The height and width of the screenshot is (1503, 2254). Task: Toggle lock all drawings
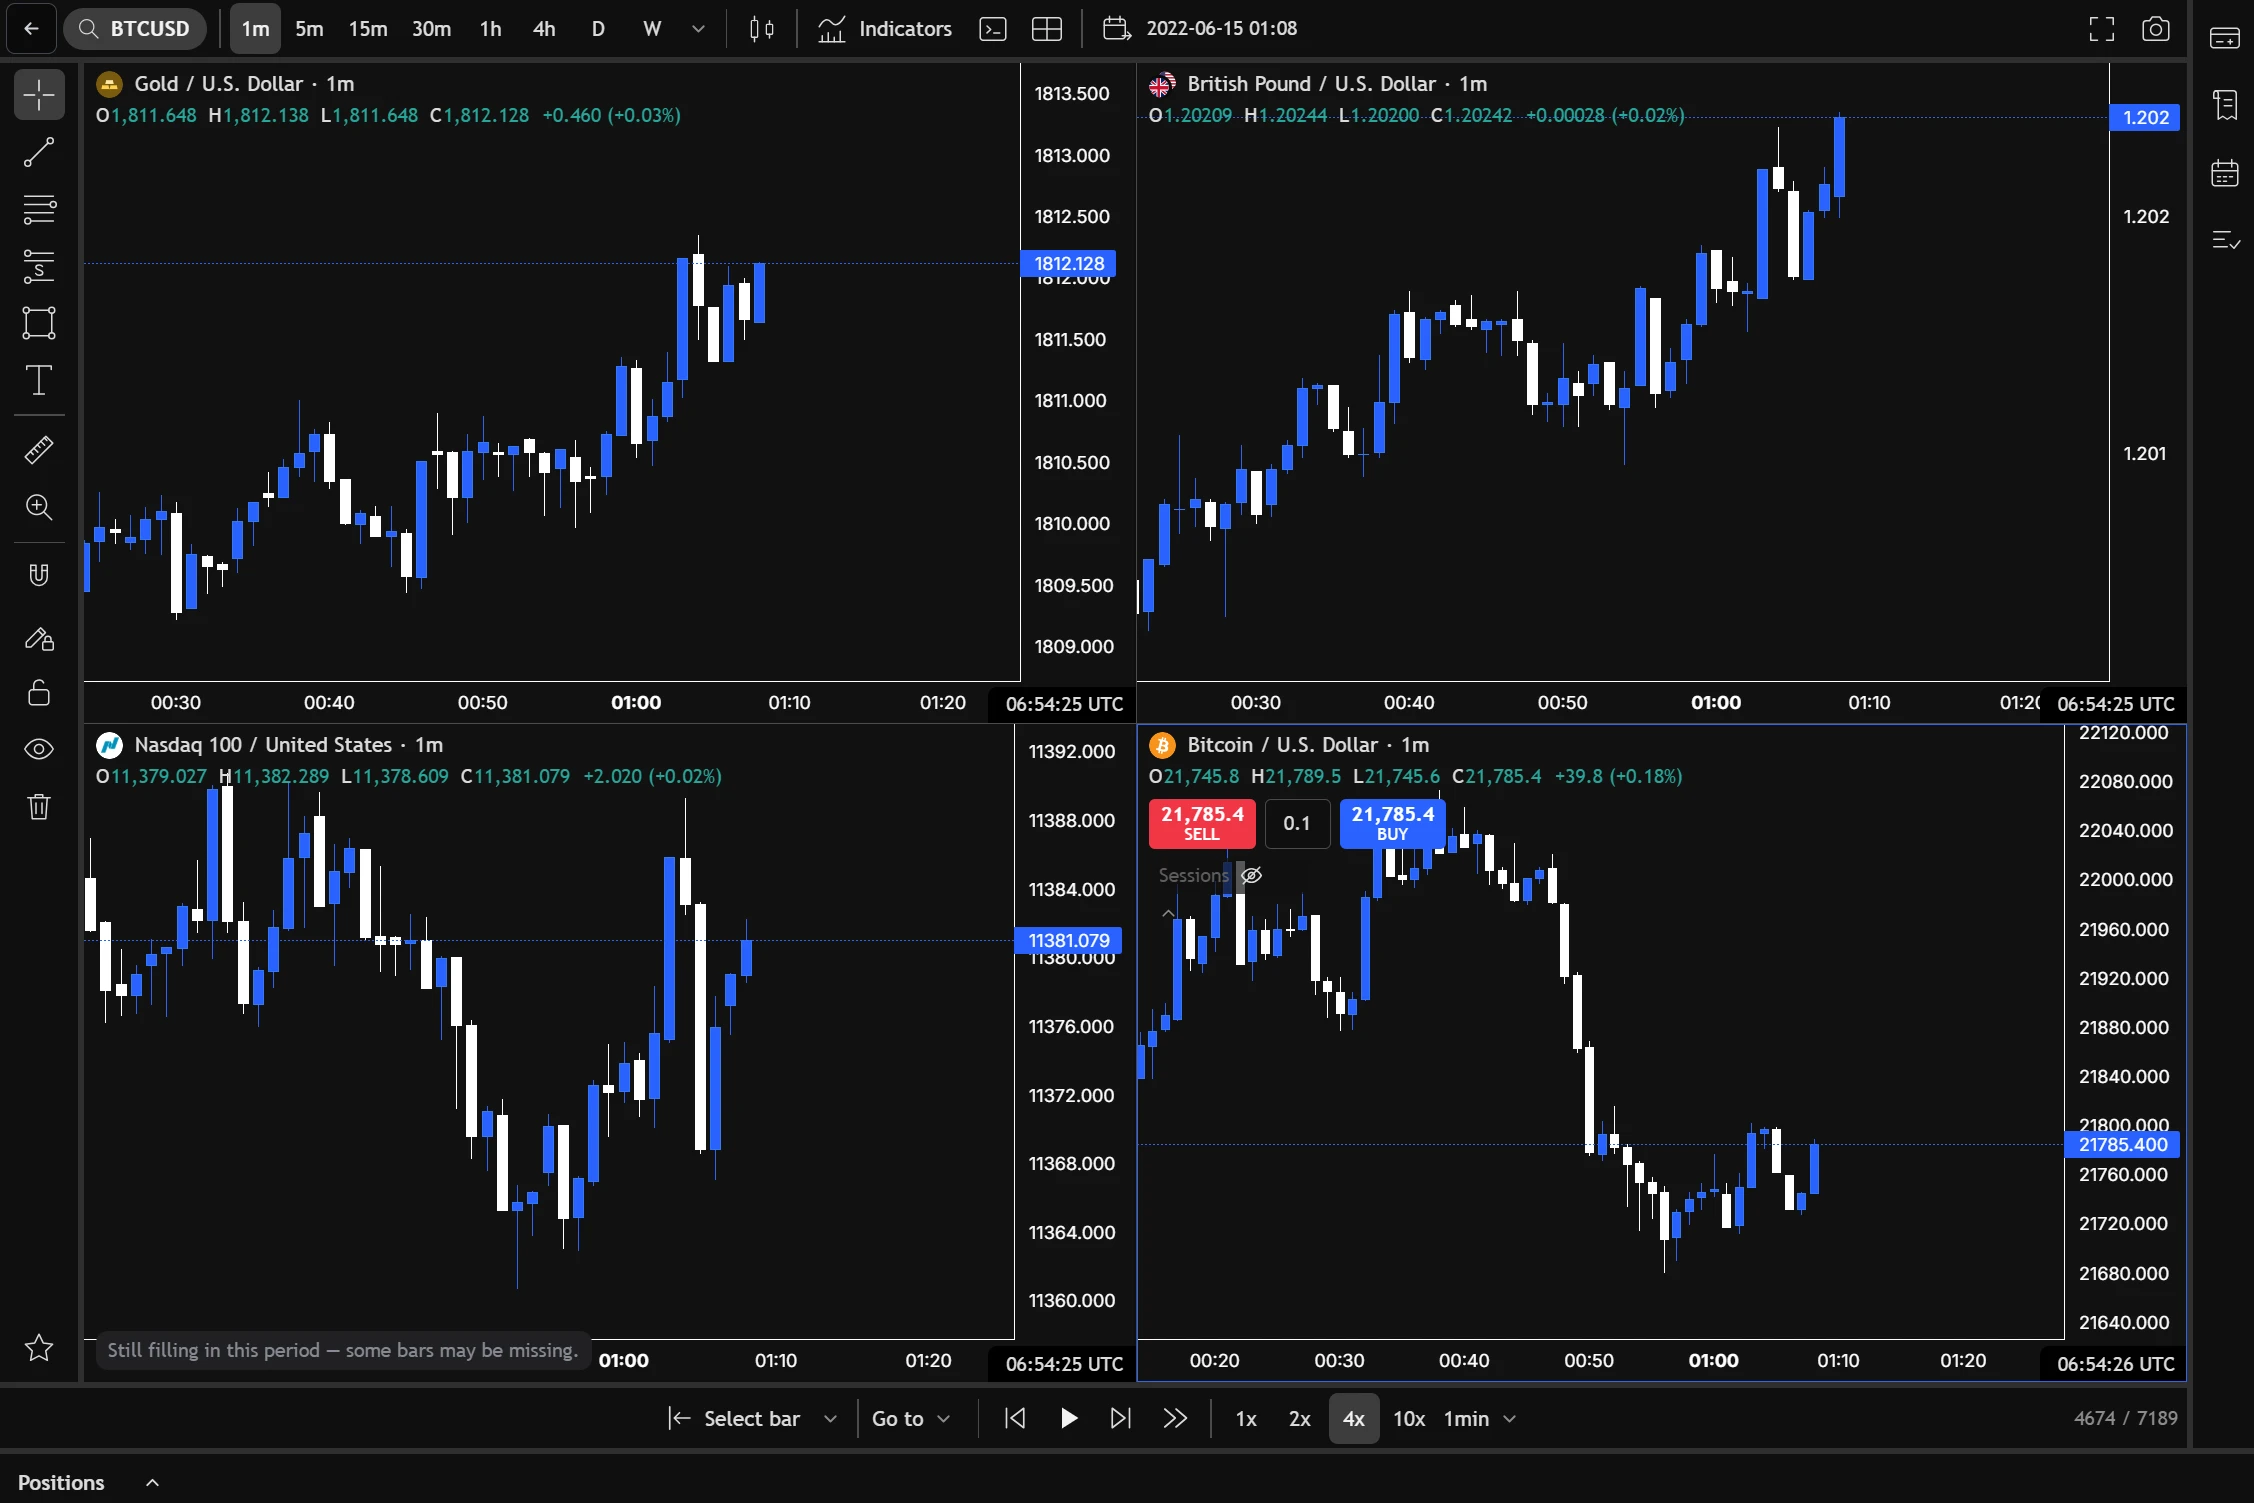39,693
